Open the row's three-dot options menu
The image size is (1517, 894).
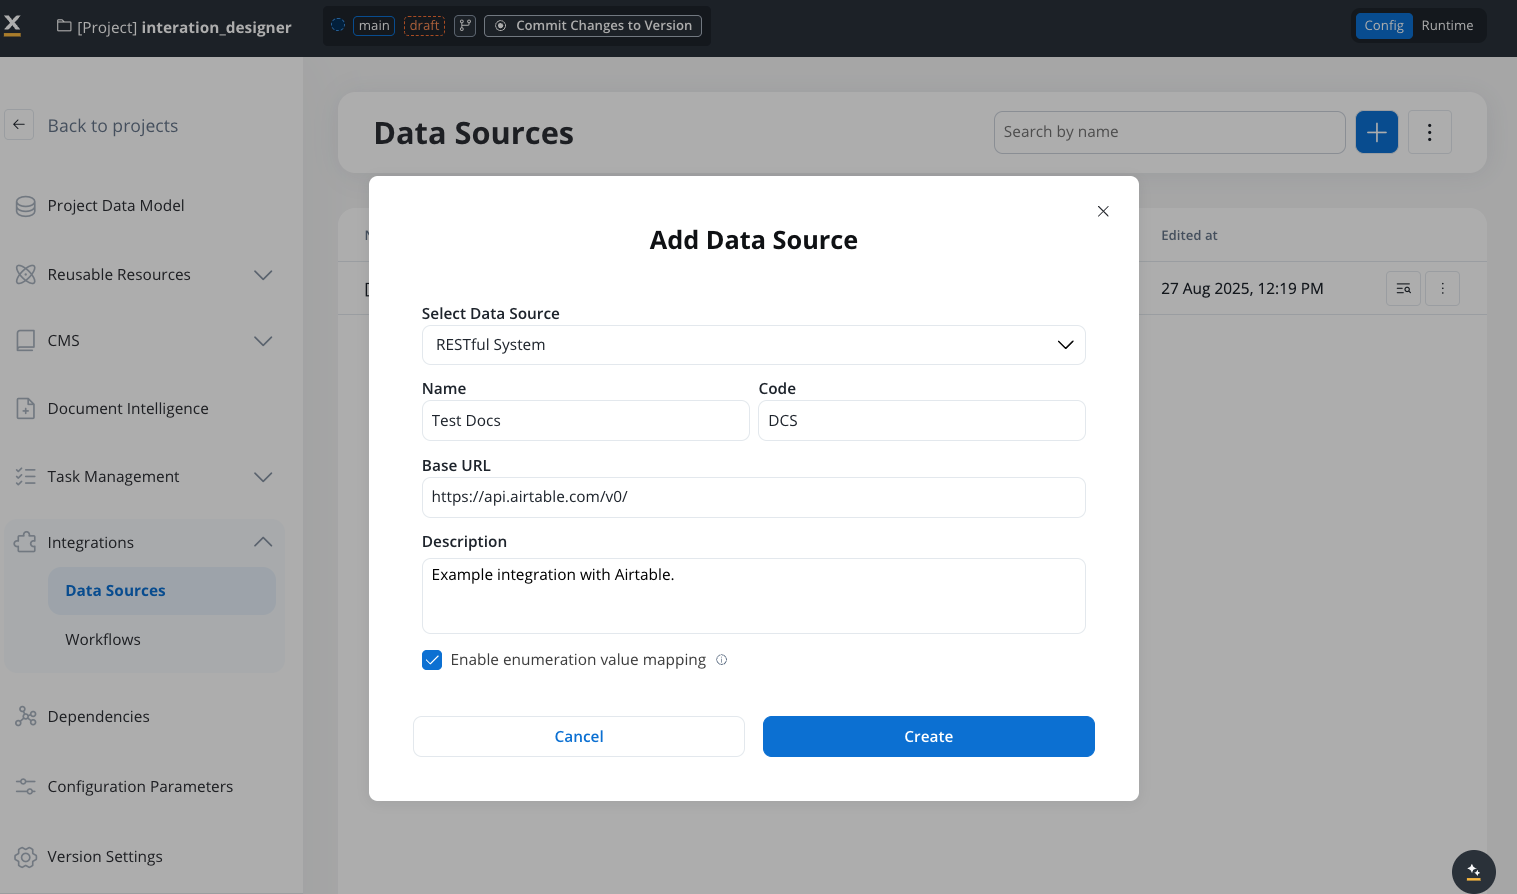[x=1442, y=289]
